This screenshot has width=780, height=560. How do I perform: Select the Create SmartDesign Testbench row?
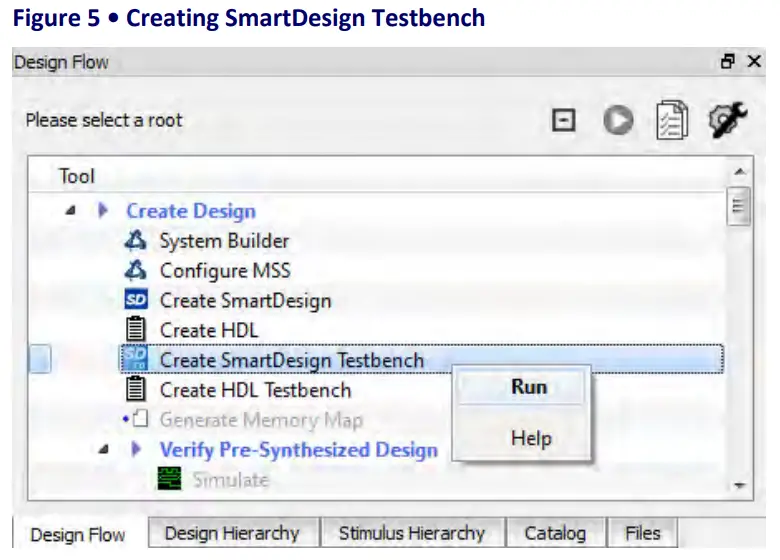click(421, 359)
